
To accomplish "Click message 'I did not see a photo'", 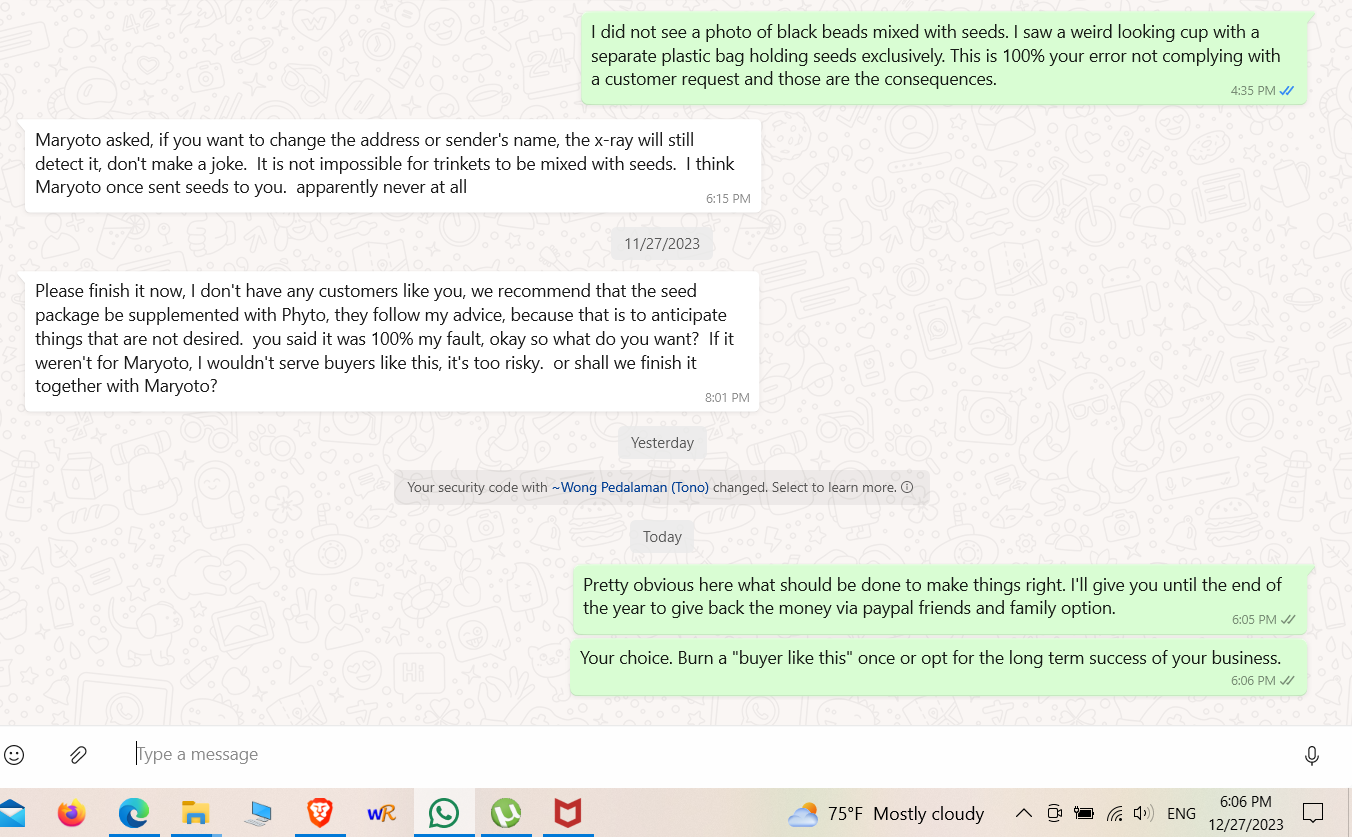I will [943, 58].
